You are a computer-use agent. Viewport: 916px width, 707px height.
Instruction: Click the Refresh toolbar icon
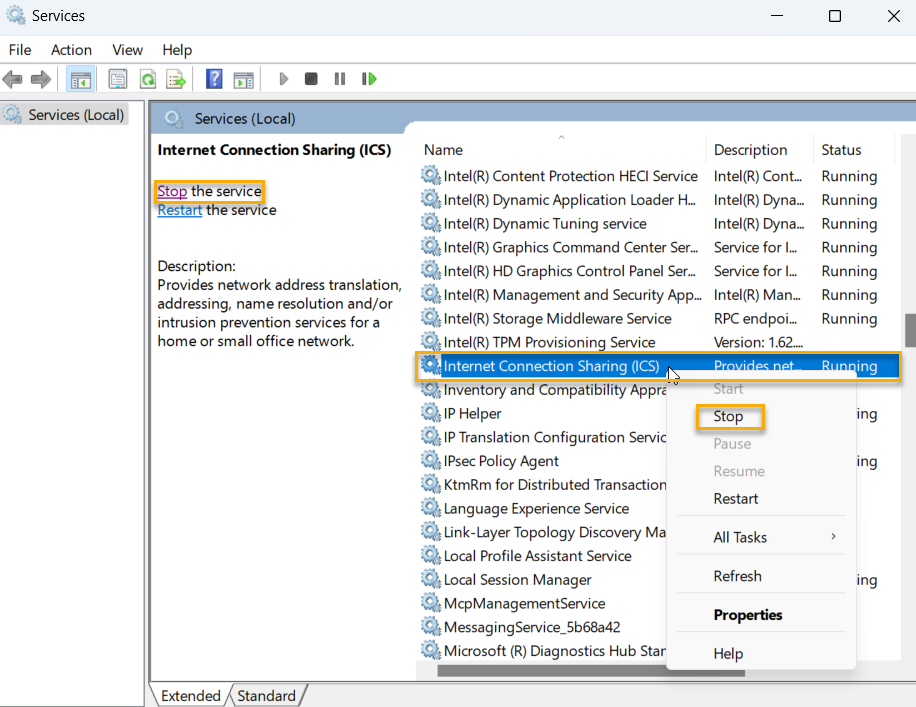(147, 79)
